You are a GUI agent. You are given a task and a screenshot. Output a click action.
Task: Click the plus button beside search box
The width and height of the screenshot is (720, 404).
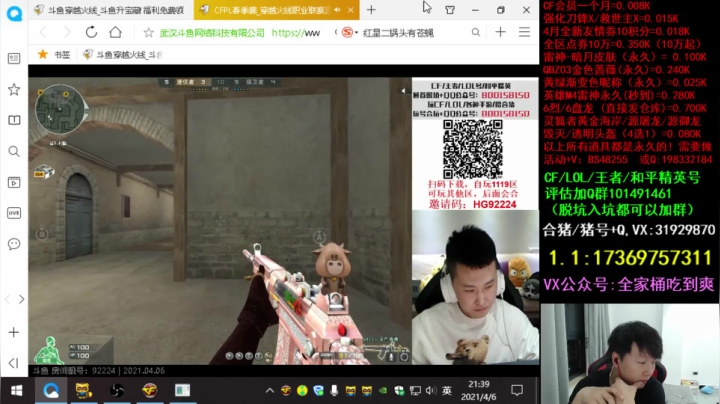click(501, 32)
